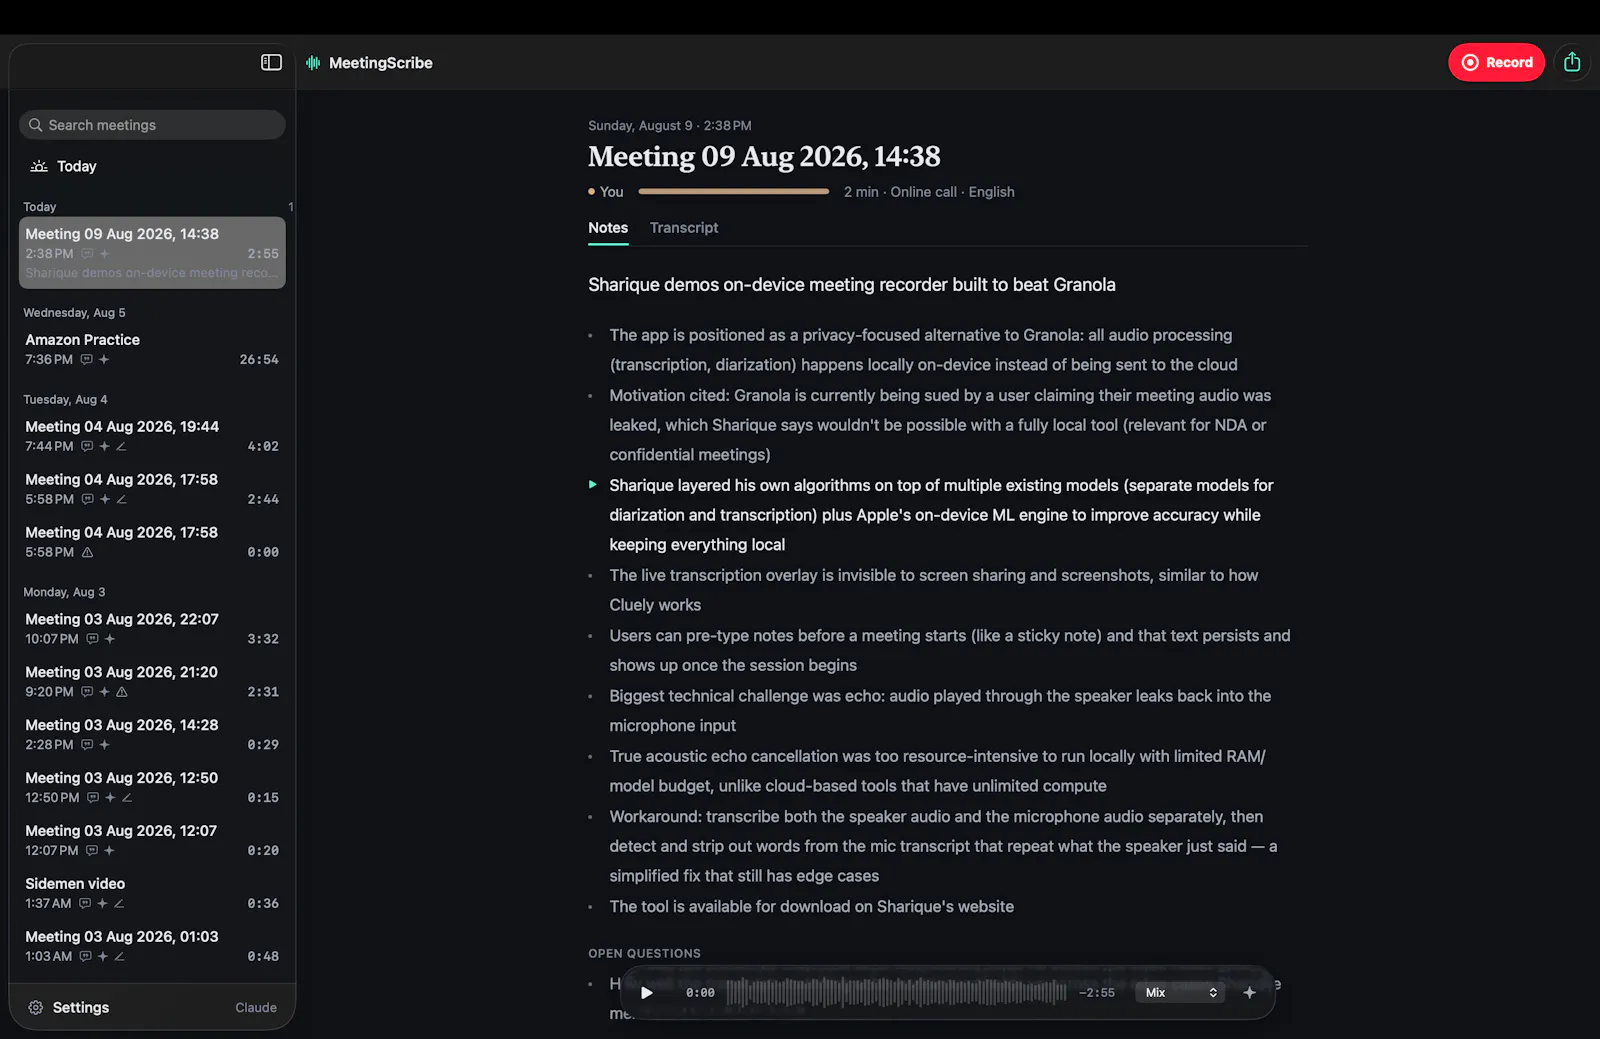This screenshot has width=1600, height=1039.
Task: Click transcript bubble icon on 1:03 AM meeting
Action: click(86, 957)
